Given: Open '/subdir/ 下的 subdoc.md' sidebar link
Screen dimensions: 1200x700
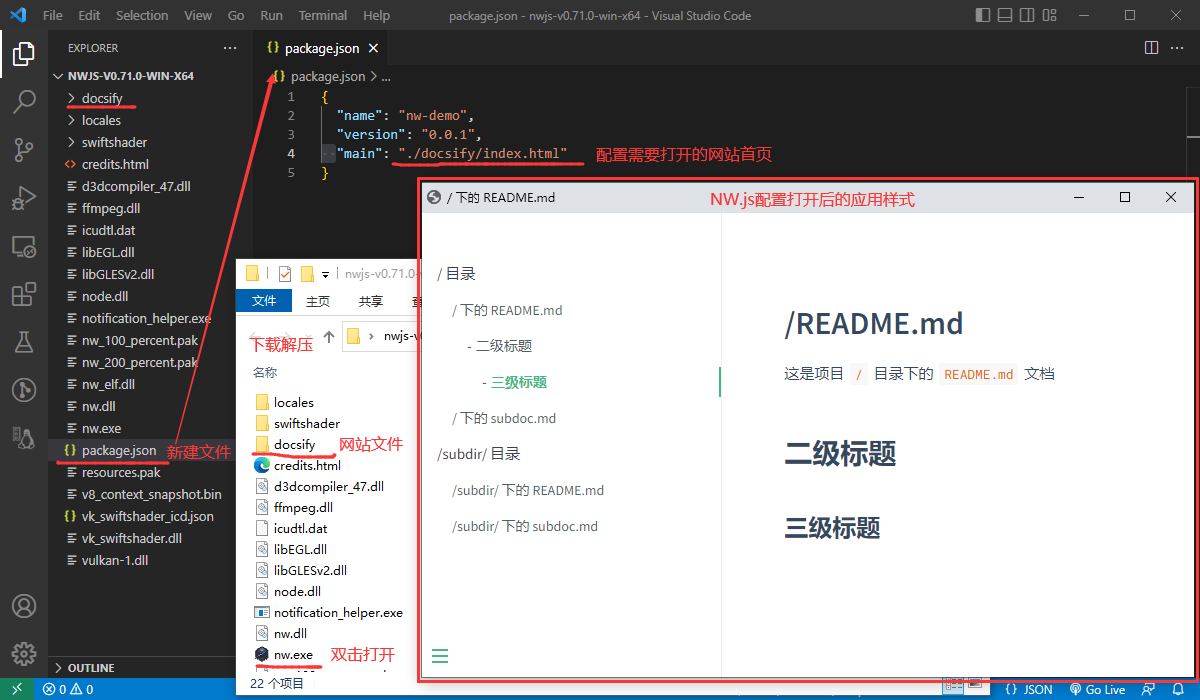Looking at the screenshot, I should pyautogui.click(x=525, y=526).
